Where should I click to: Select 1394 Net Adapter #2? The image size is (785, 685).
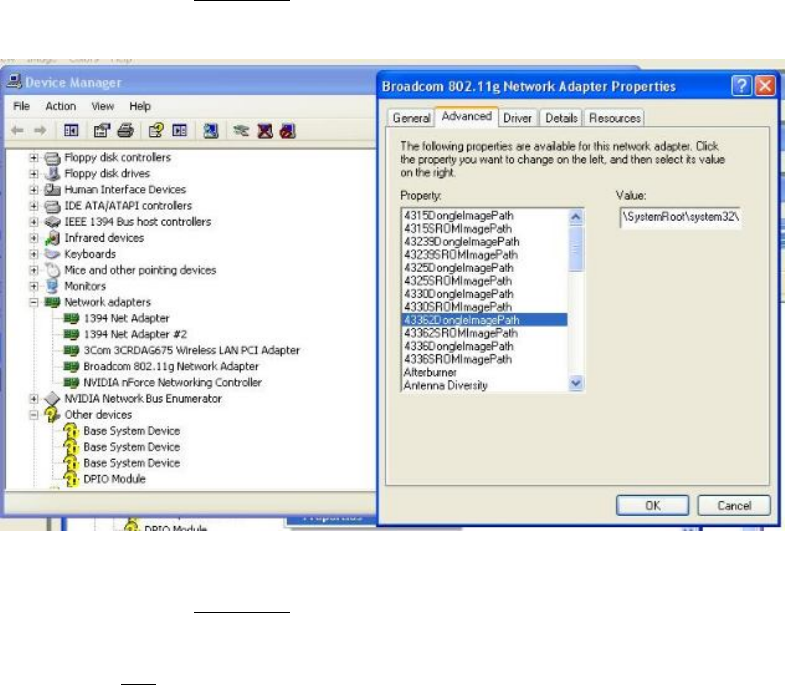[x=135, y=334]
